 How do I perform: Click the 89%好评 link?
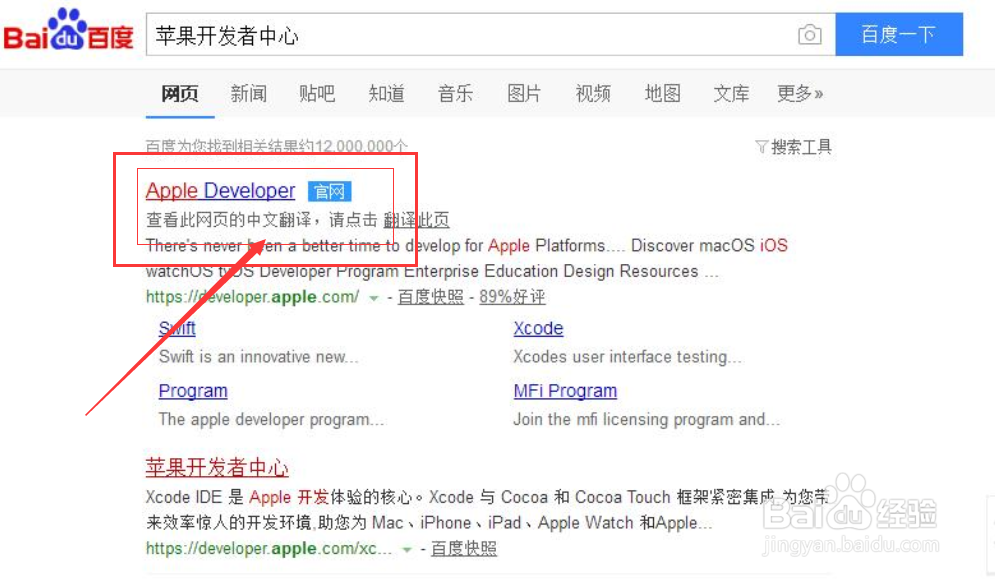click(512, 297)
